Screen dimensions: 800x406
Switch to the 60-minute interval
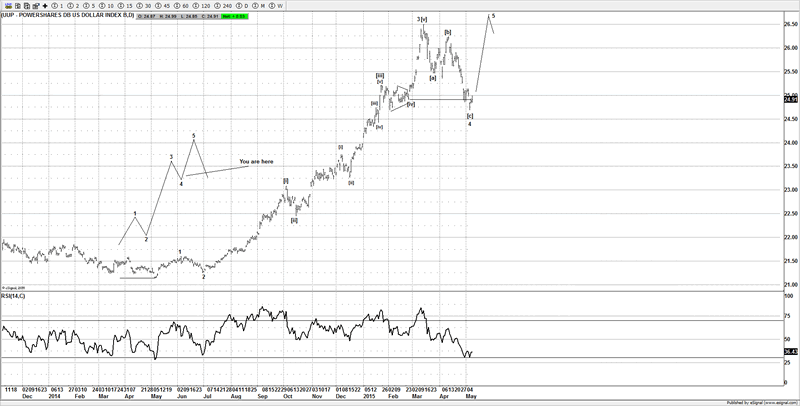(181, 6)
